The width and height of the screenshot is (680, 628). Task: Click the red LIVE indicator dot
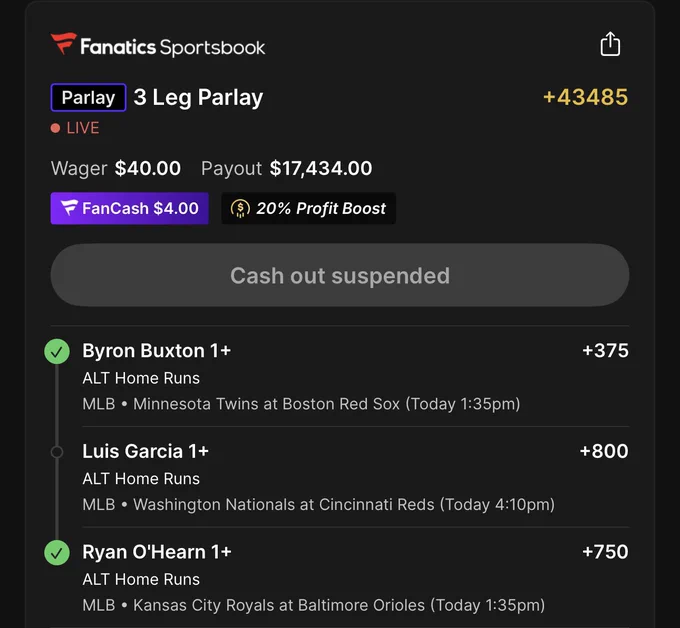point(55,128)
